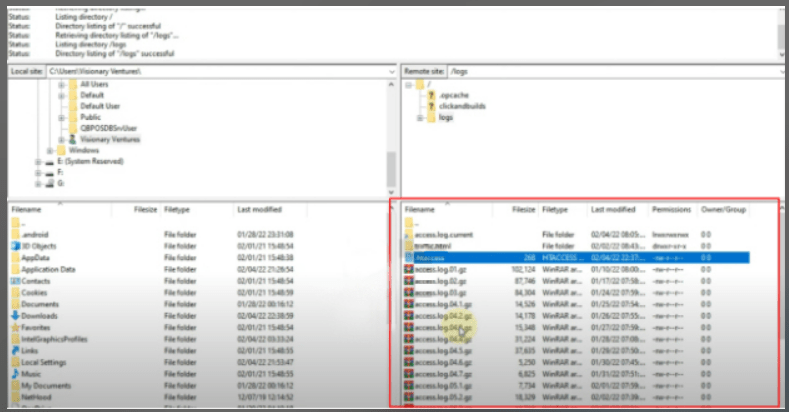Sort local files by Filename column
Viewport: 789px width, 412px height.
(x=60, y=209)
